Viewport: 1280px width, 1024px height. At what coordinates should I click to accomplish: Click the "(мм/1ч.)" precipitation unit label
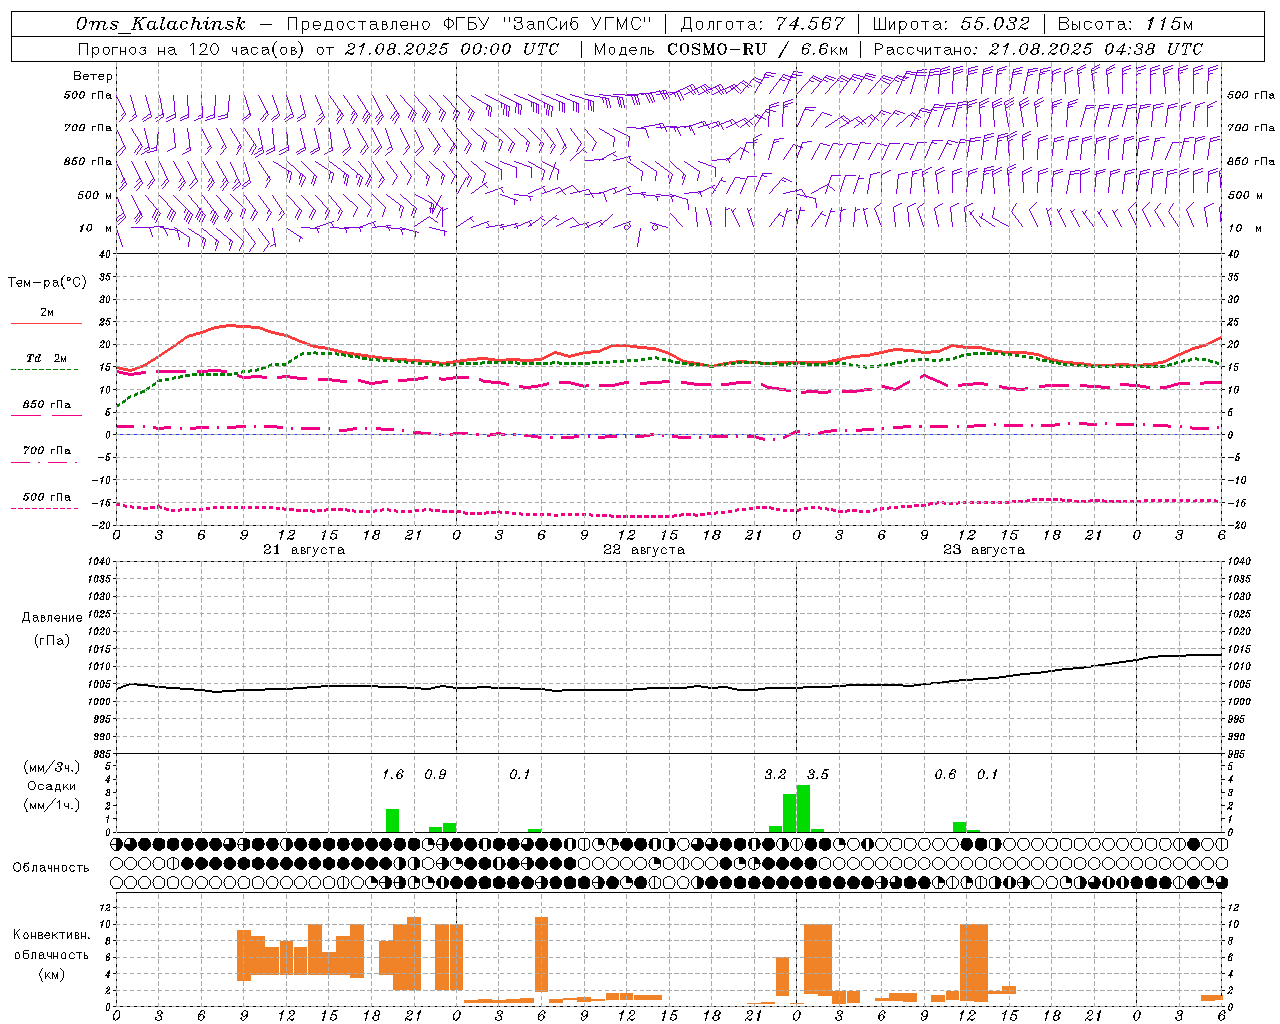pyautogui.click(x=52, y=805)
